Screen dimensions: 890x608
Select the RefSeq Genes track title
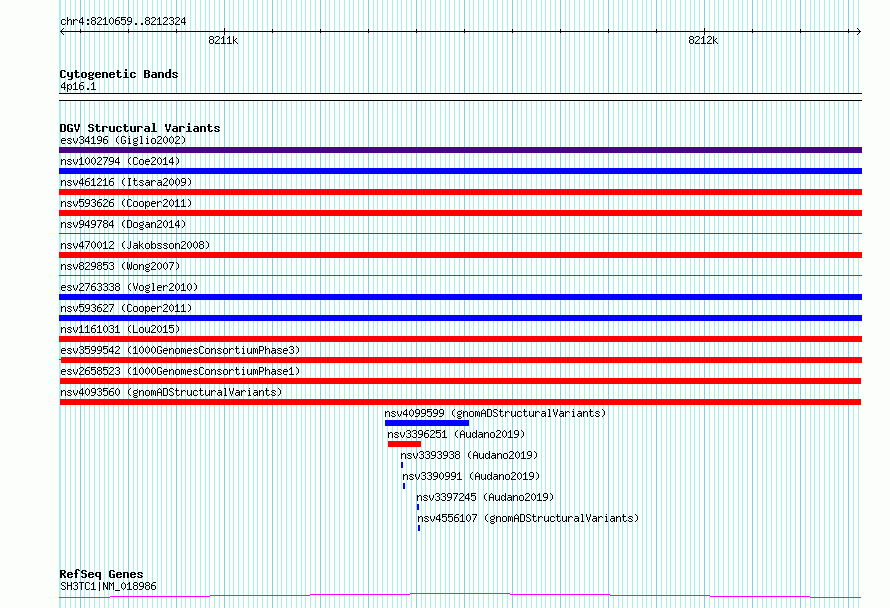tap(101, 575)
